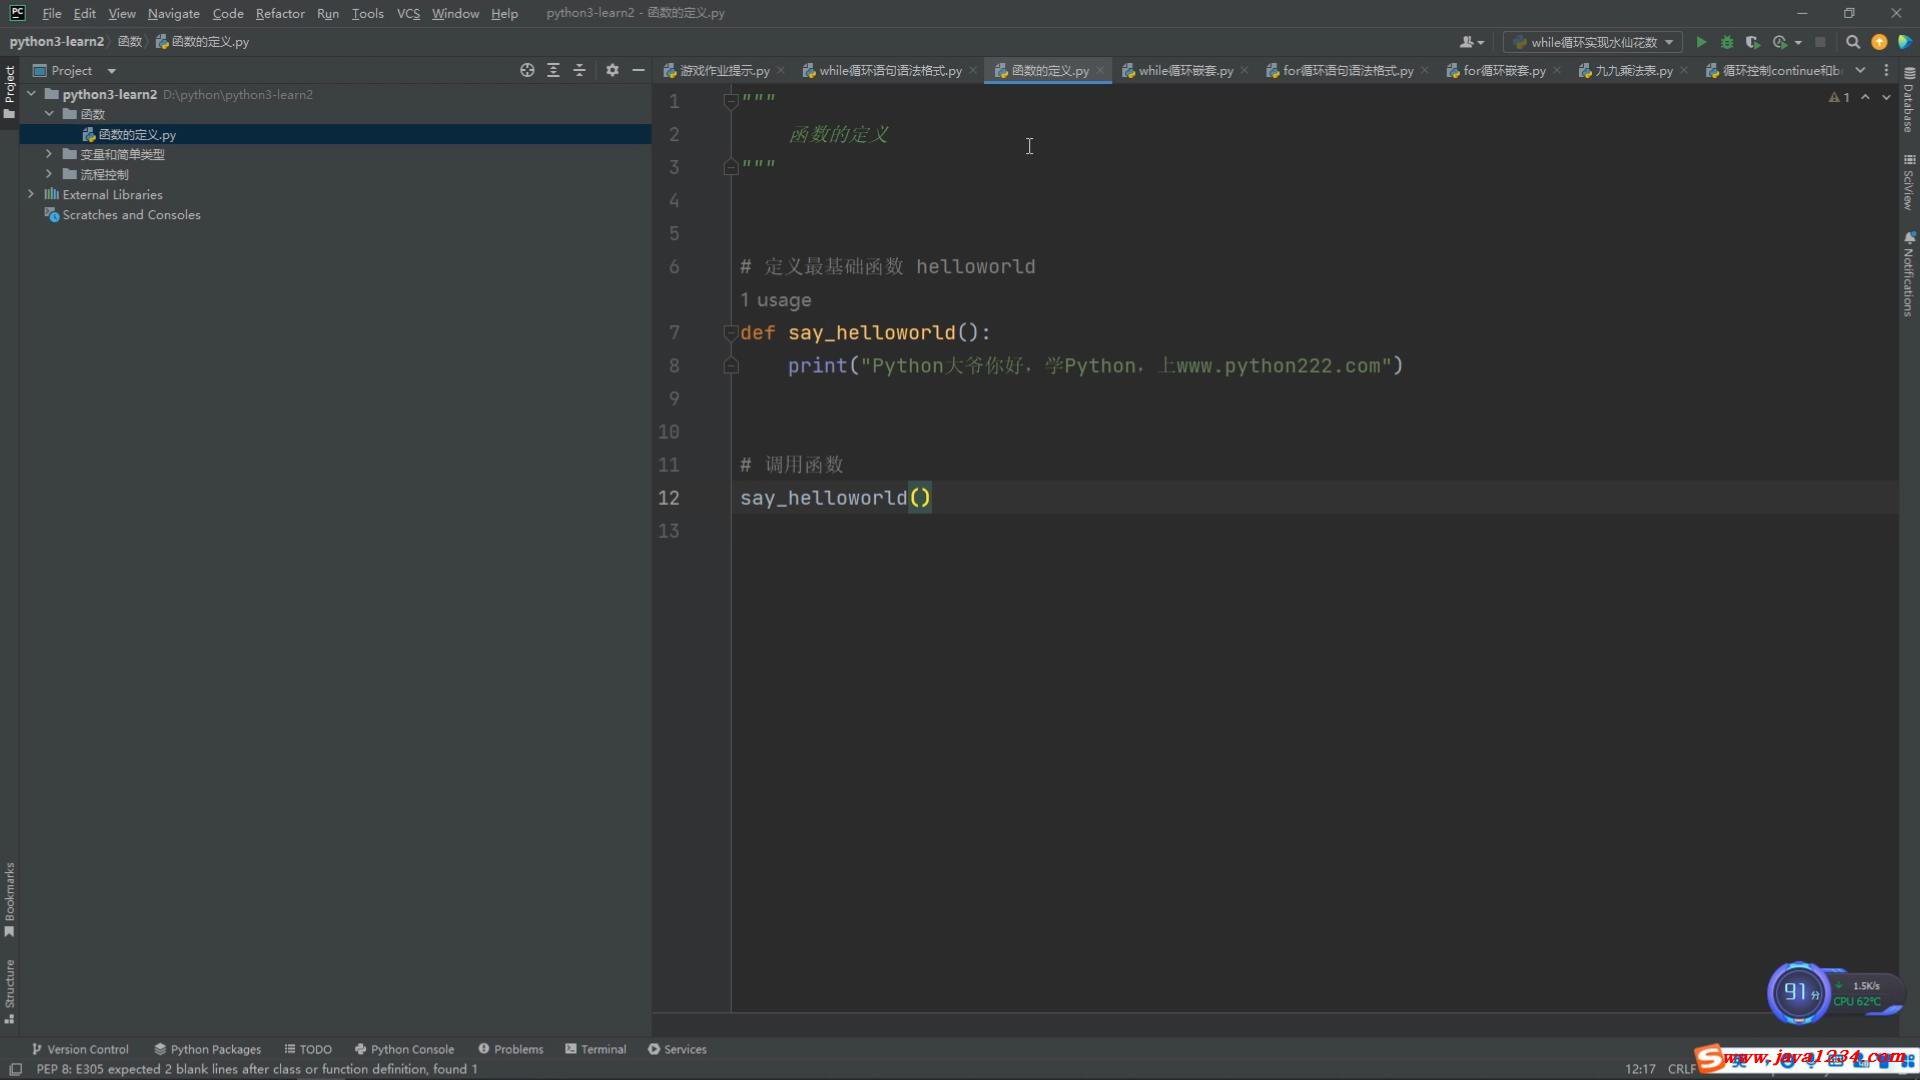Click the orange IDE update icon

point(1879,42)
